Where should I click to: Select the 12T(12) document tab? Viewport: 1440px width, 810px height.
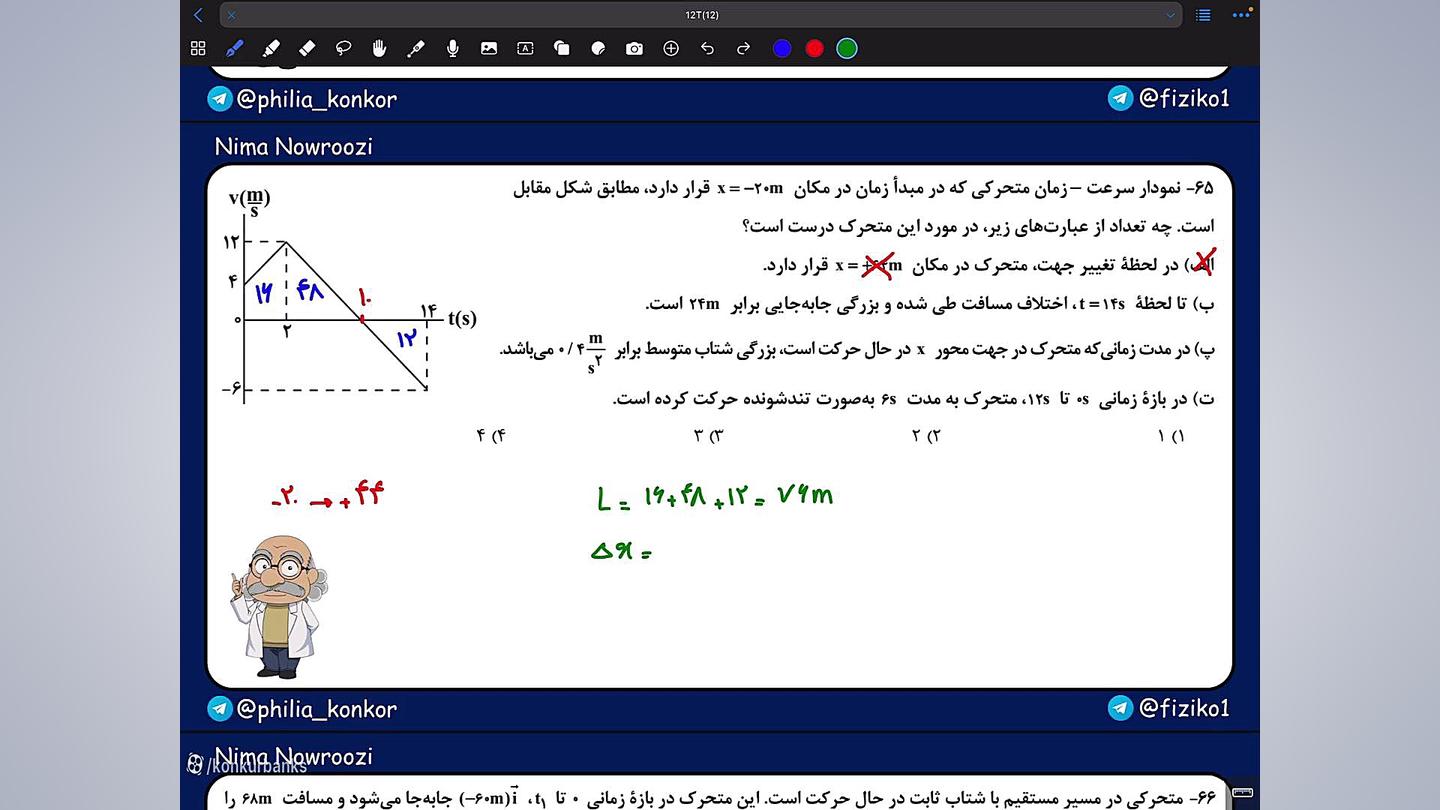(x=702, y=15)
